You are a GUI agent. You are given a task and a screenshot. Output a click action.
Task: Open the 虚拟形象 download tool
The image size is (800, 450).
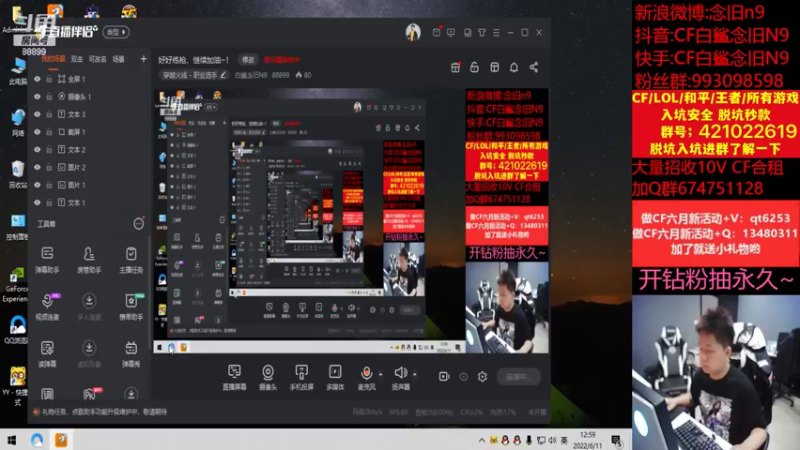(89, 354)
